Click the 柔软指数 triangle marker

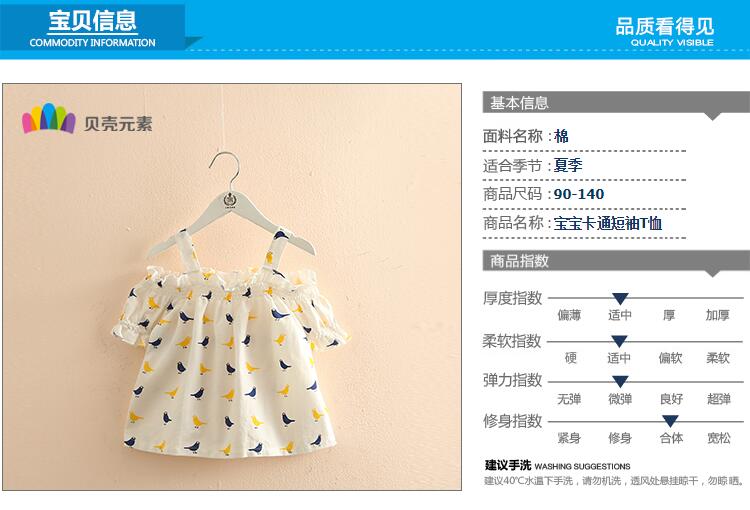619,341
